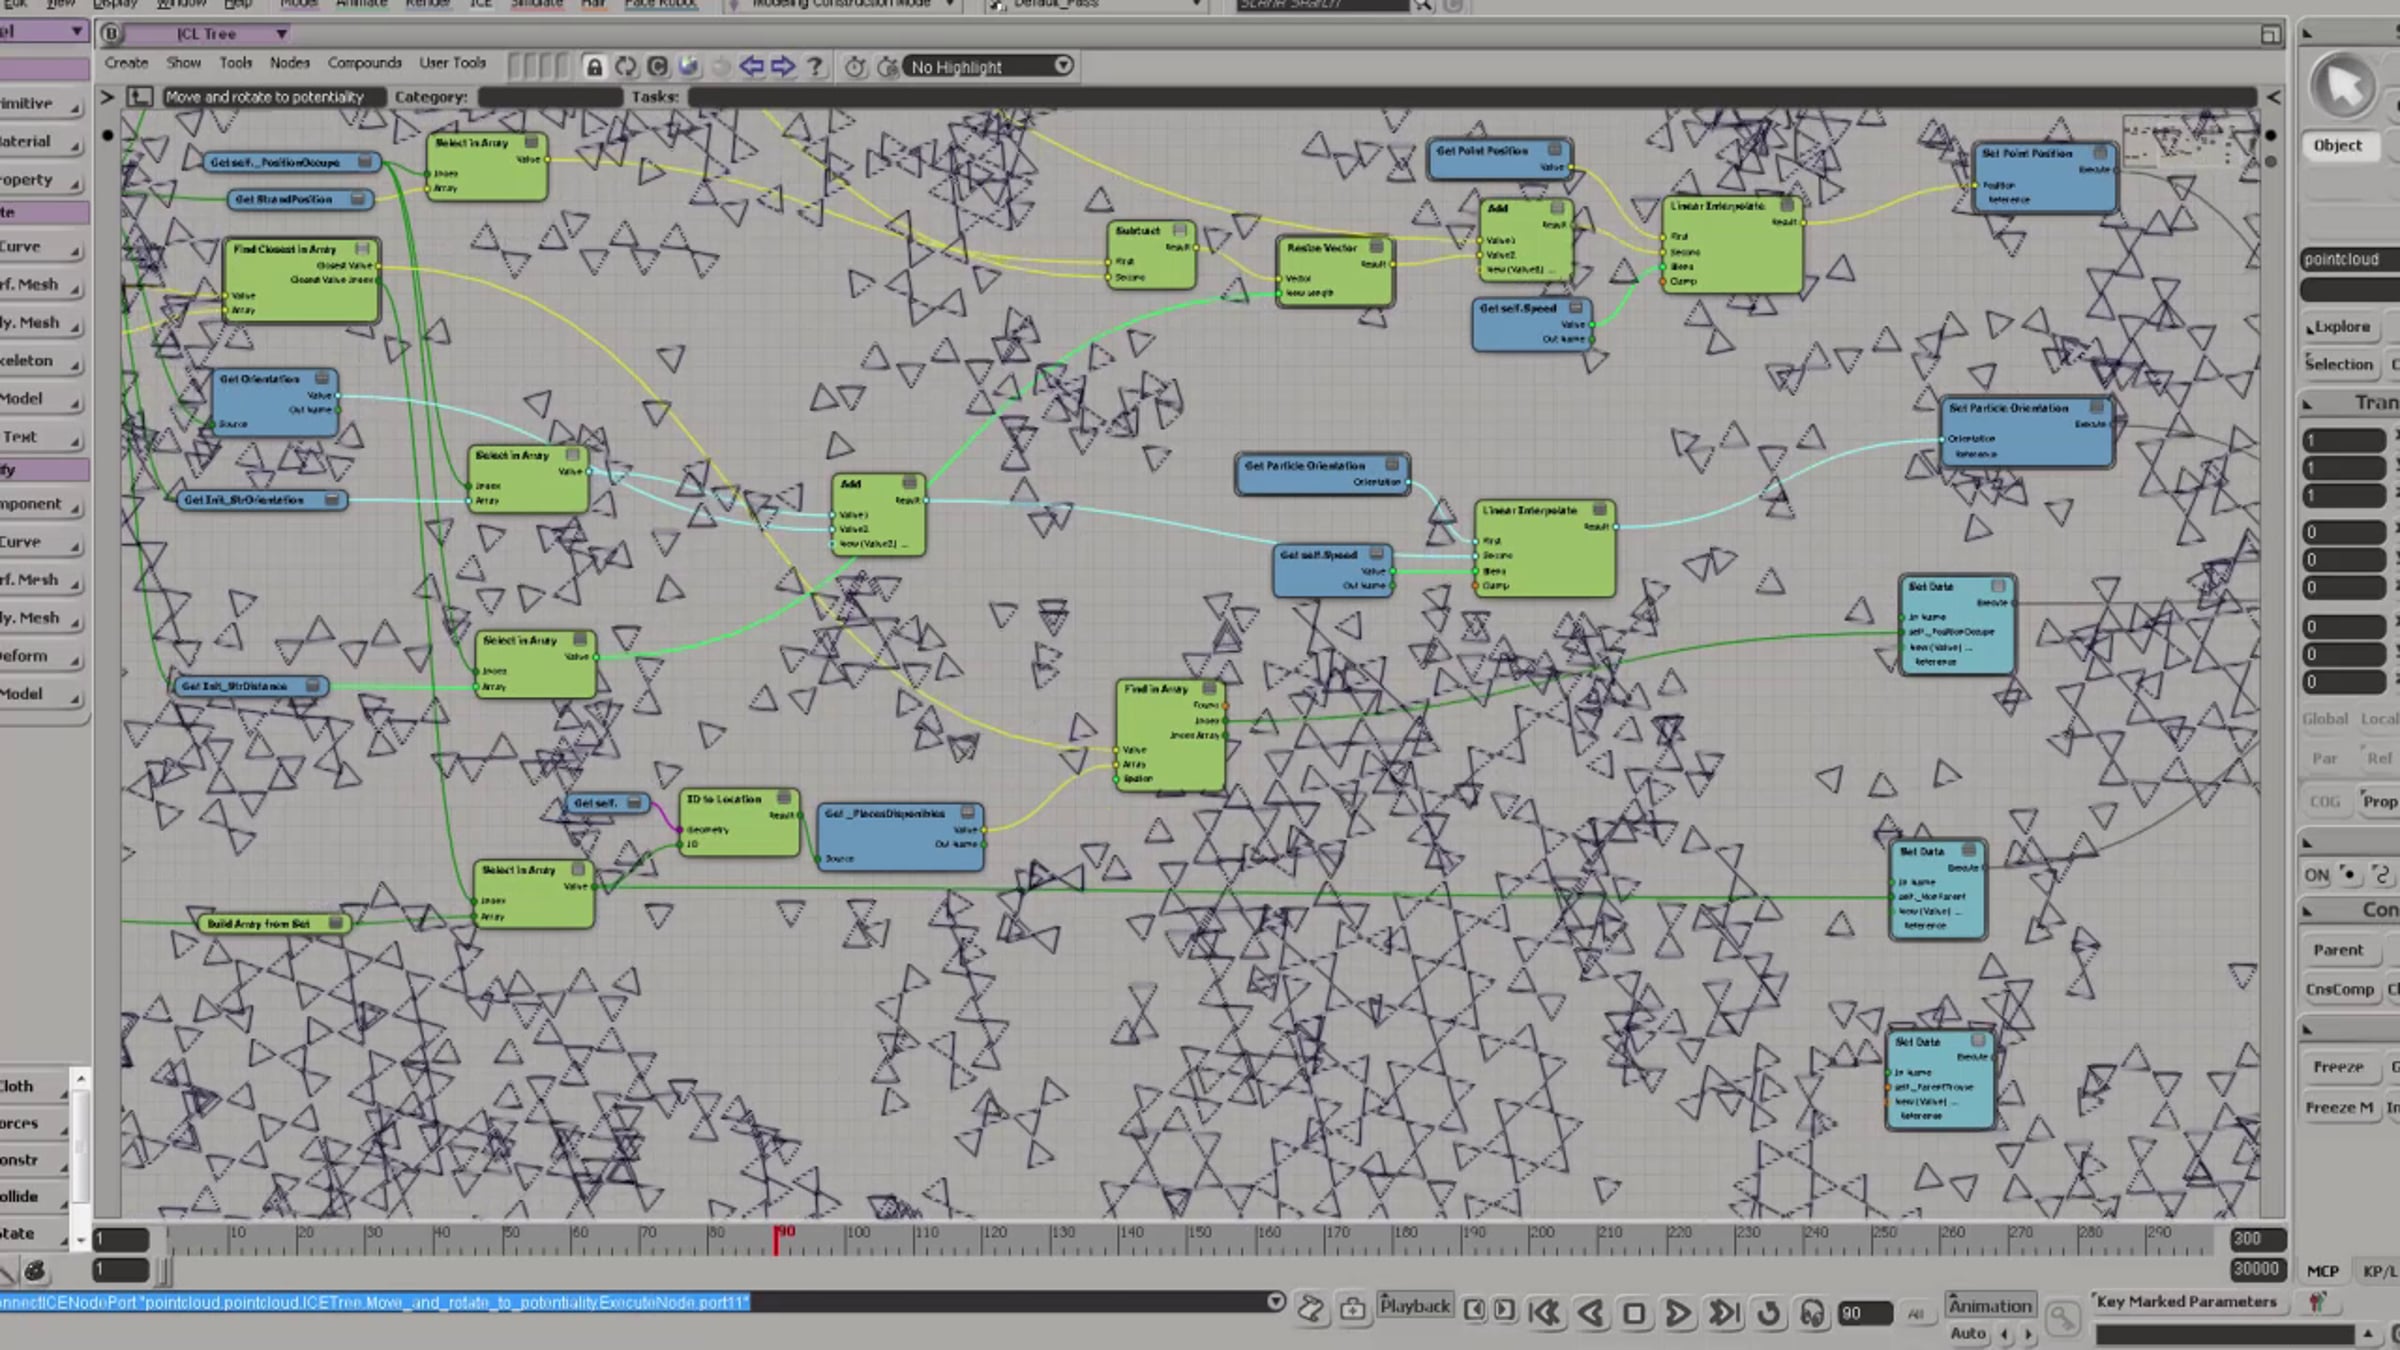The width and height of the screenshot is (2400, 1350).
Task: Click the key icon to set keyframe
Action: click(x=2062, y=1320)
